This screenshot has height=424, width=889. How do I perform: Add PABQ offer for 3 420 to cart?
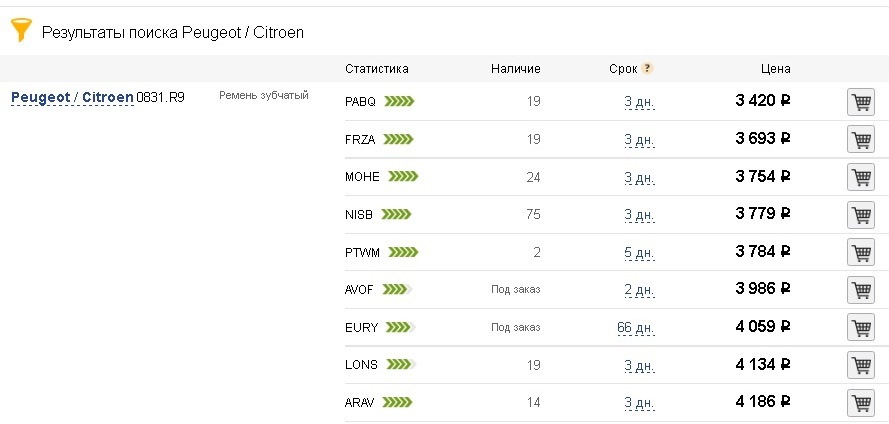861,102
